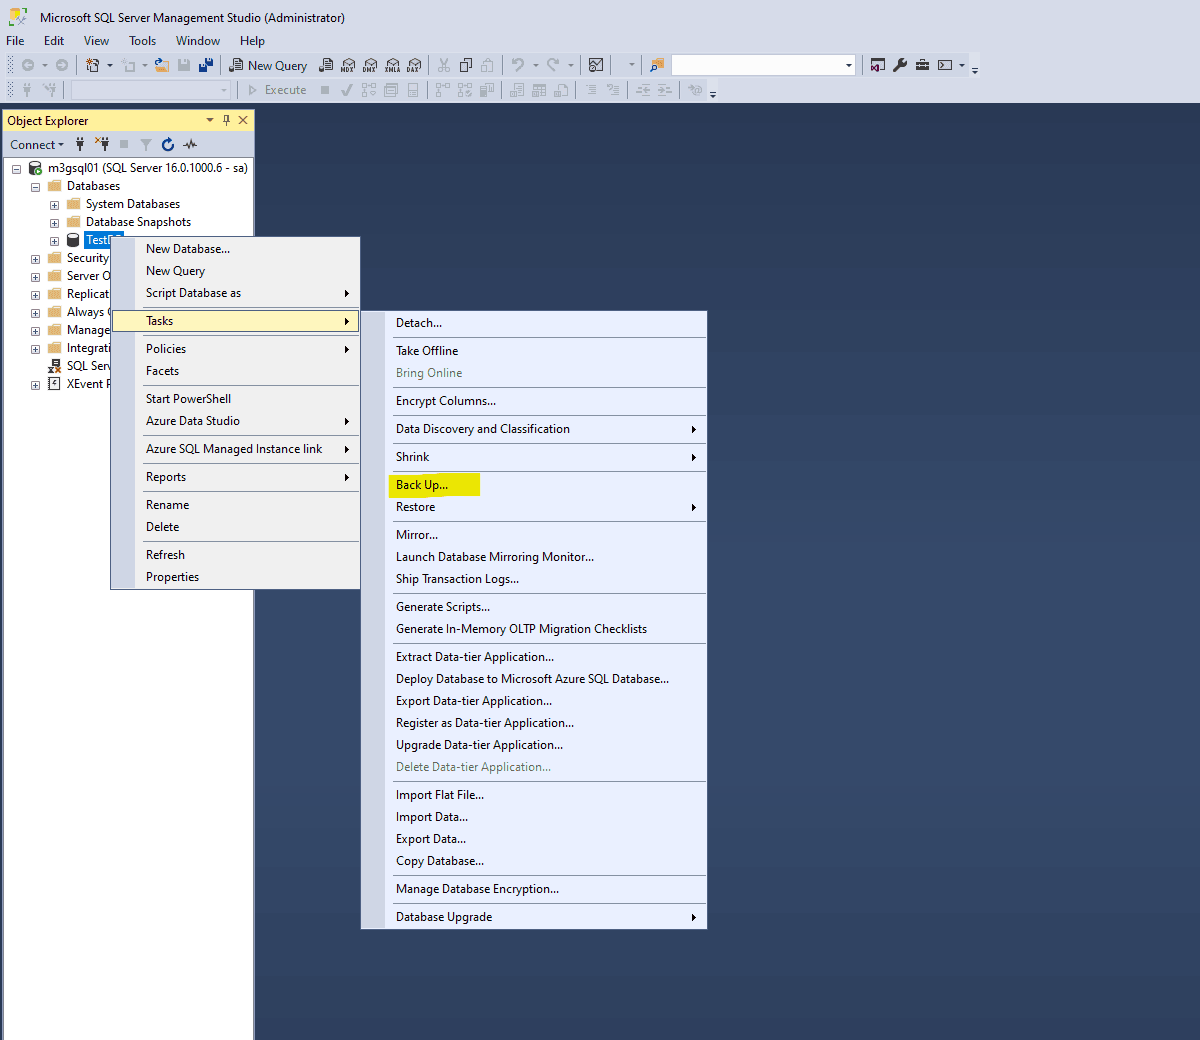
Task: Start an Analysis Services DAX query
Action: pyautogui.click(x=414, y=65)
